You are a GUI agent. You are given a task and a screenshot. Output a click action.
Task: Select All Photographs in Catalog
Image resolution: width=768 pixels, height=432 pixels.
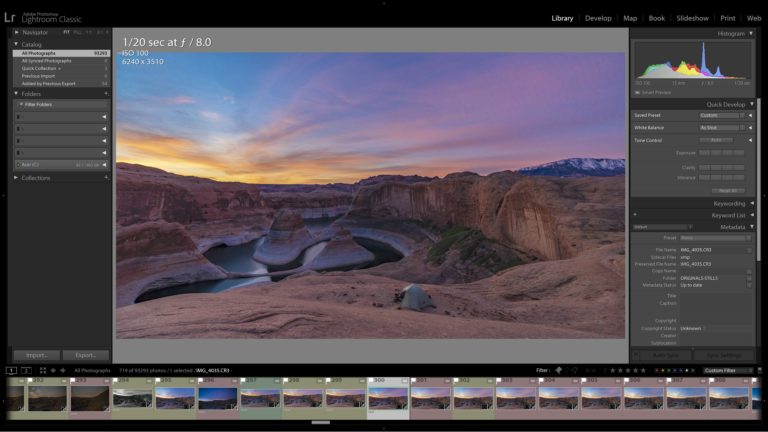coord(61,53)
